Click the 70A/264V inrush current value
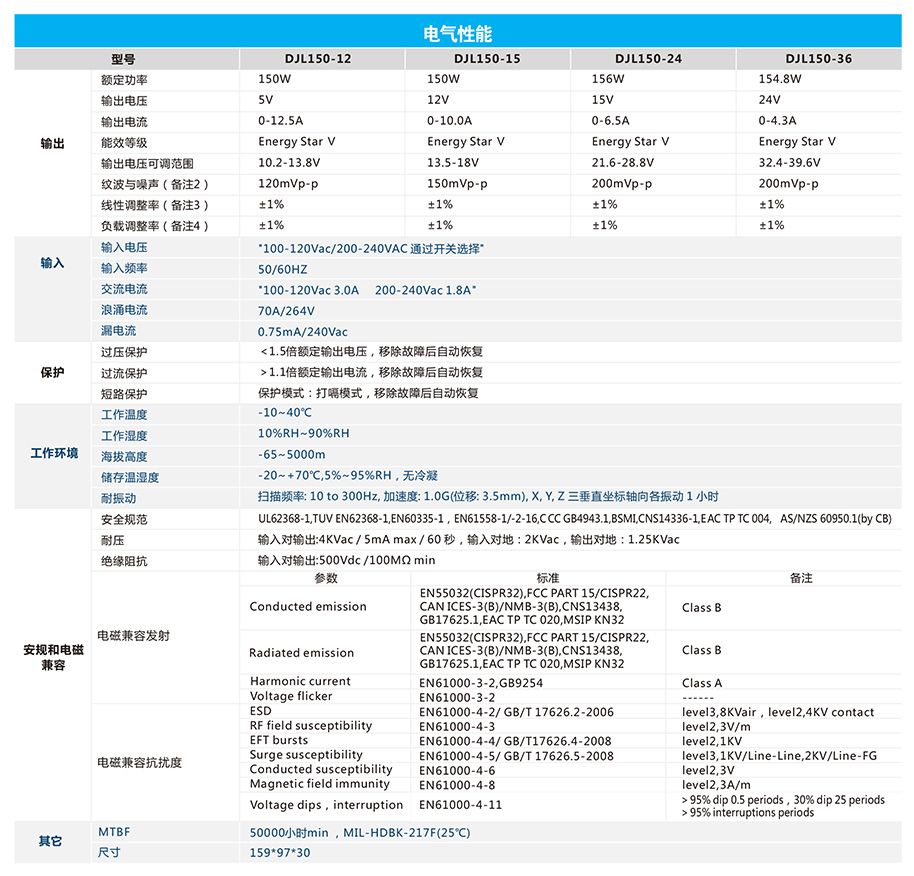The image size is (914, 876). pos(286,311)
